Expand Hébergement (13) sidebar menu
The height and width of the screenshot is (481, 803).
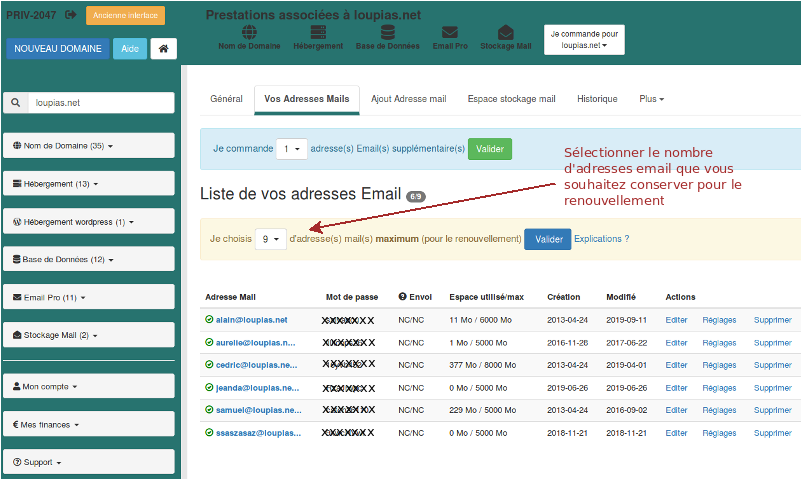pyautogui.click(x=89, y=183)
